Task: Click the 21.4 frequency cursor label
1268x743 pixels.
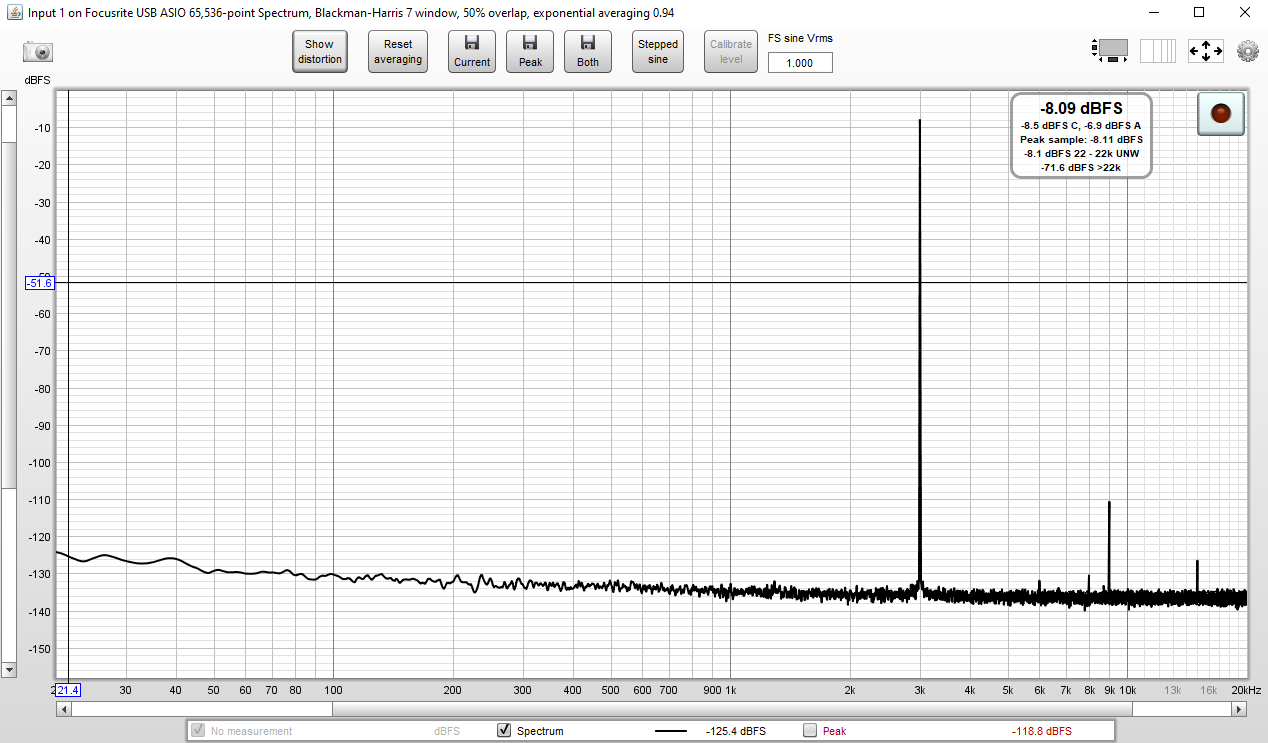Action: pyautogui.click(x=68, y=690)
